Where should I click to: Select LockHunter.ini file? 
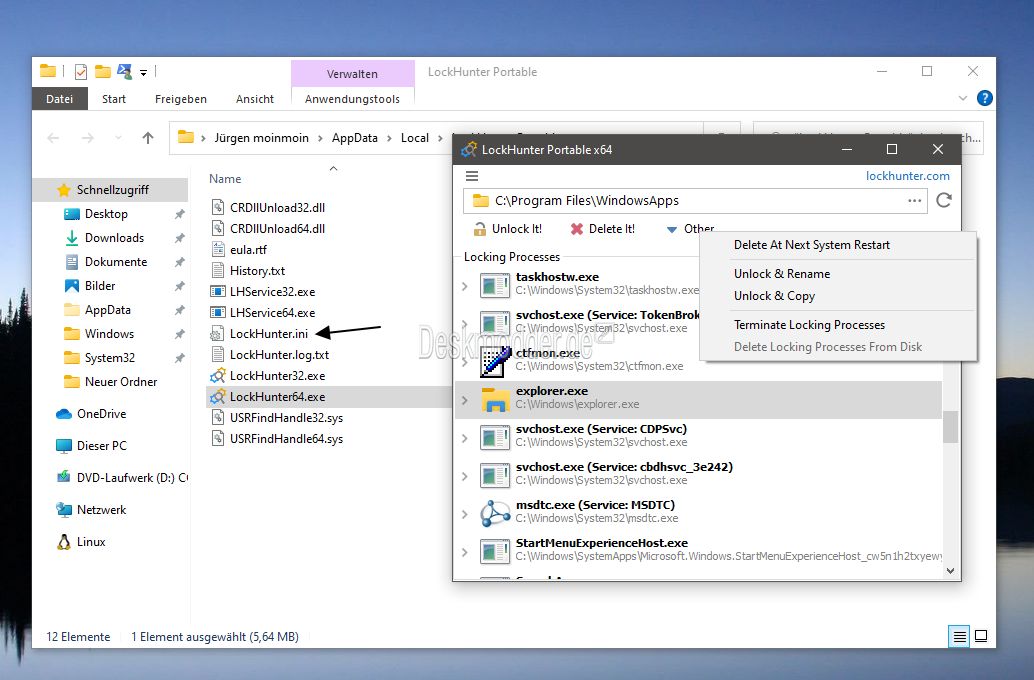coord(268,334)
